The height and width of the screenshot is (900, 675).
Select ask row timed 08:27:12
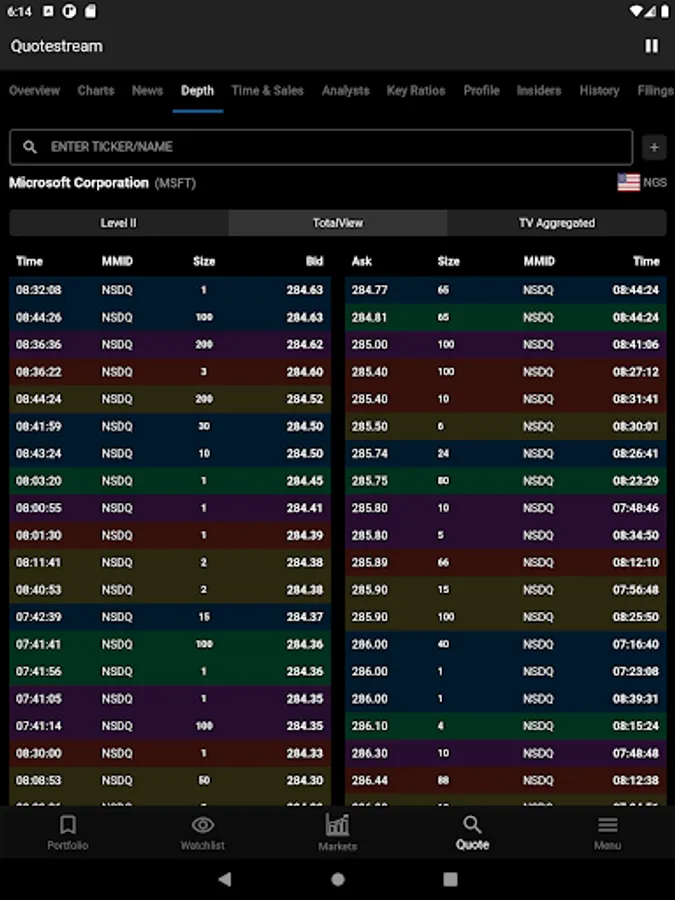506,372
